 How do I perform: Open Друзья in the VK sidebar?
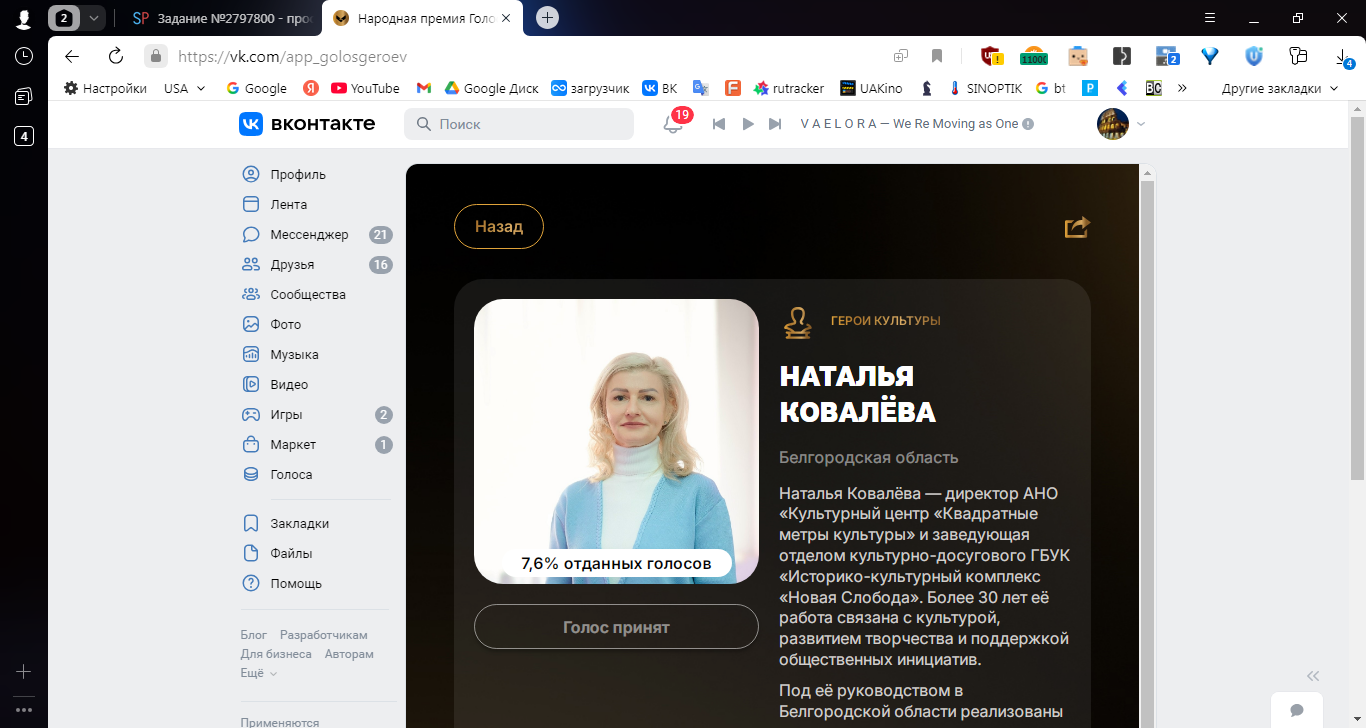click(292, 265)
